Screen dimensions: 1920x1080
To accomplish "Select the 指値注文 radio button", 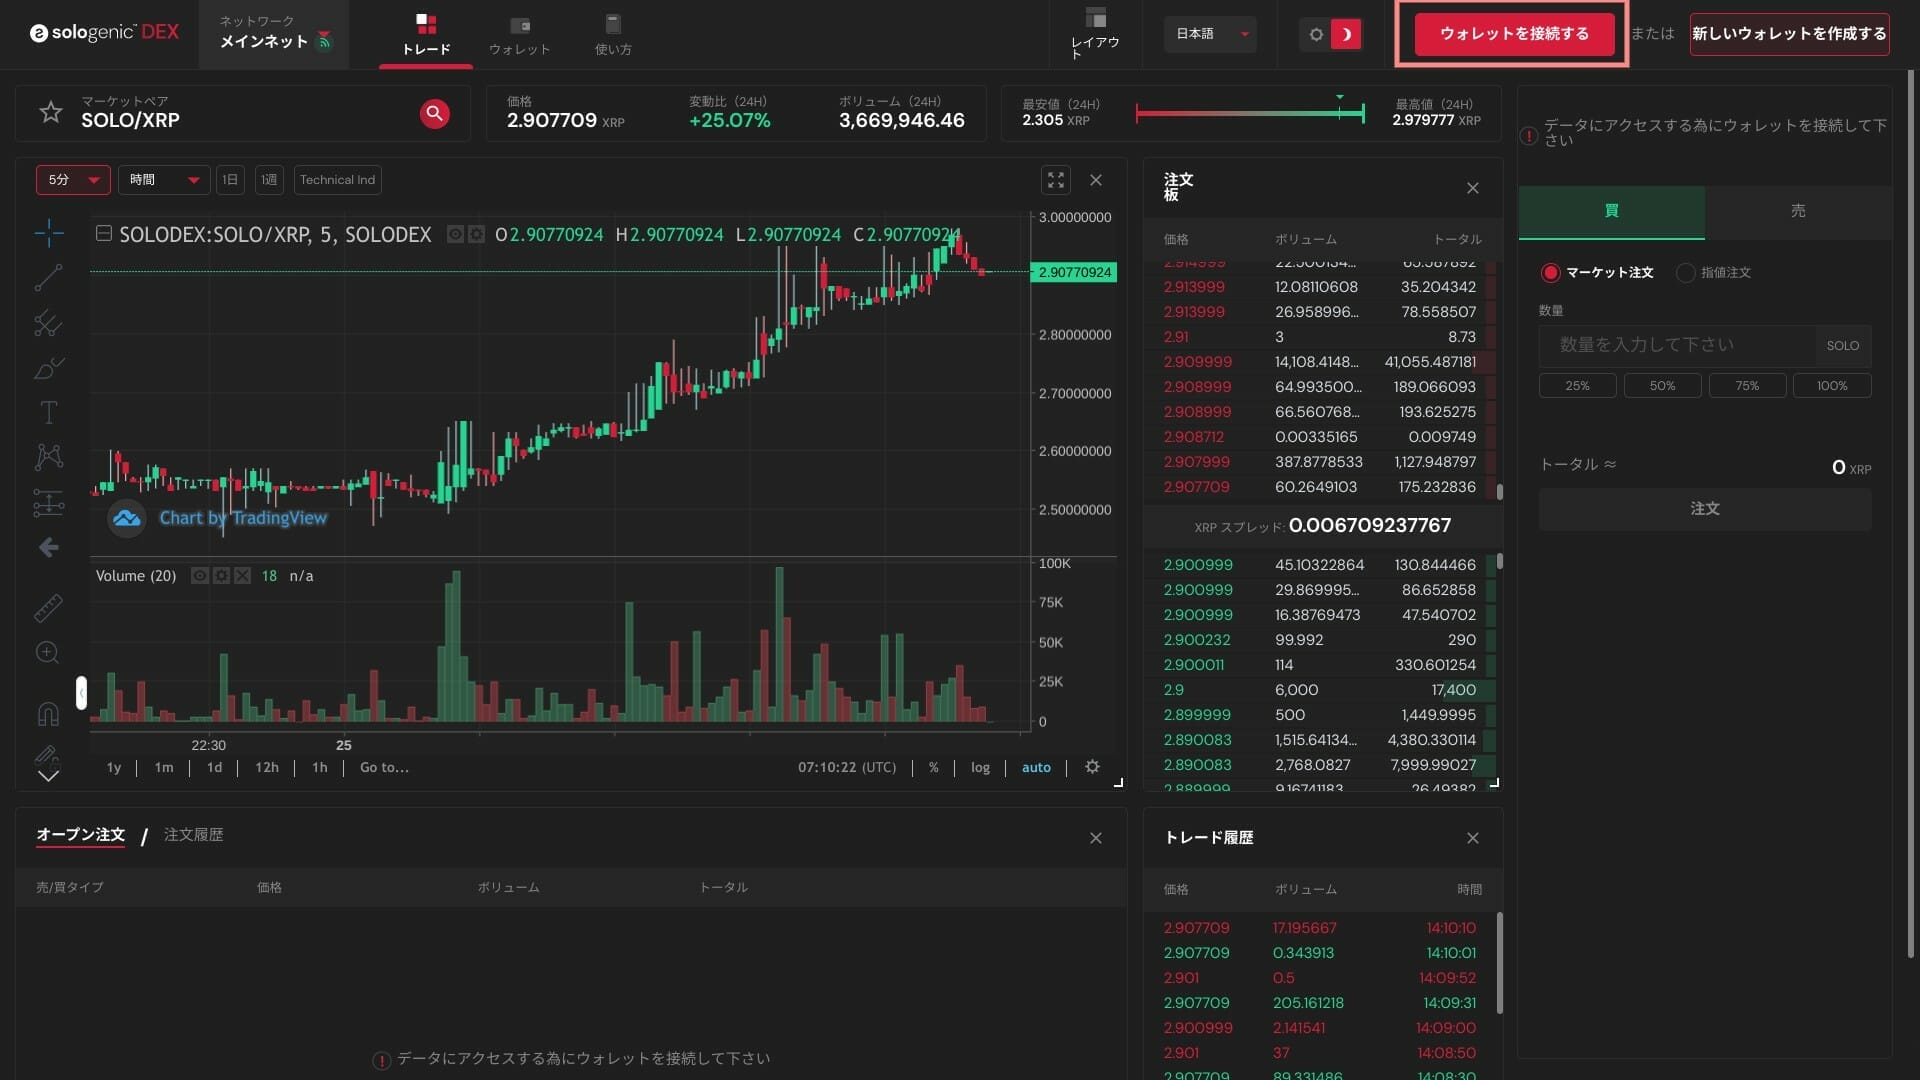I will (1686, 272).
